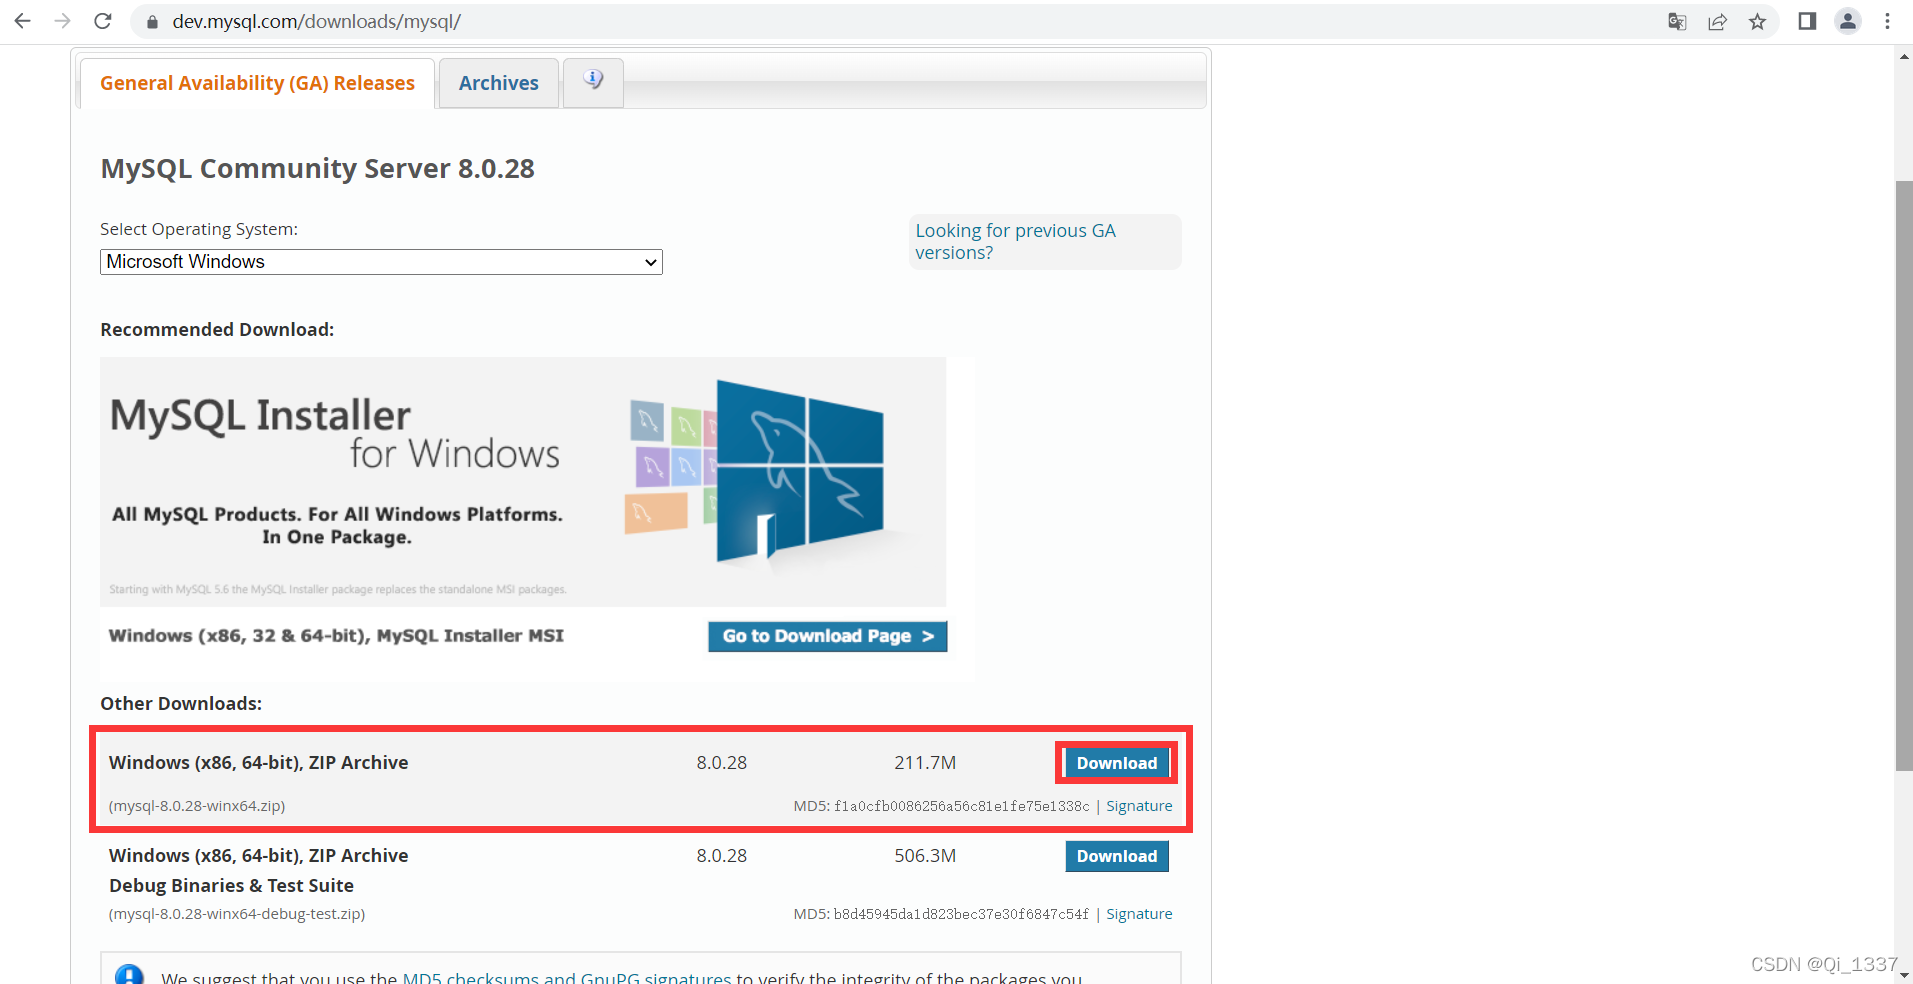Click the MySQL Installer for Windows banner
The image size is (1913, 984).
[523, 481]
